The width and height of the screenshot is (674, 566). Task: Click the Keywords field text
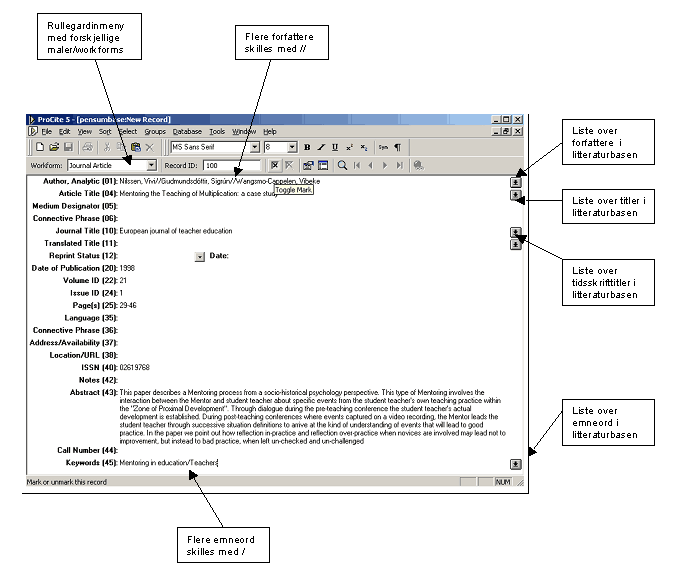(168, 463)
